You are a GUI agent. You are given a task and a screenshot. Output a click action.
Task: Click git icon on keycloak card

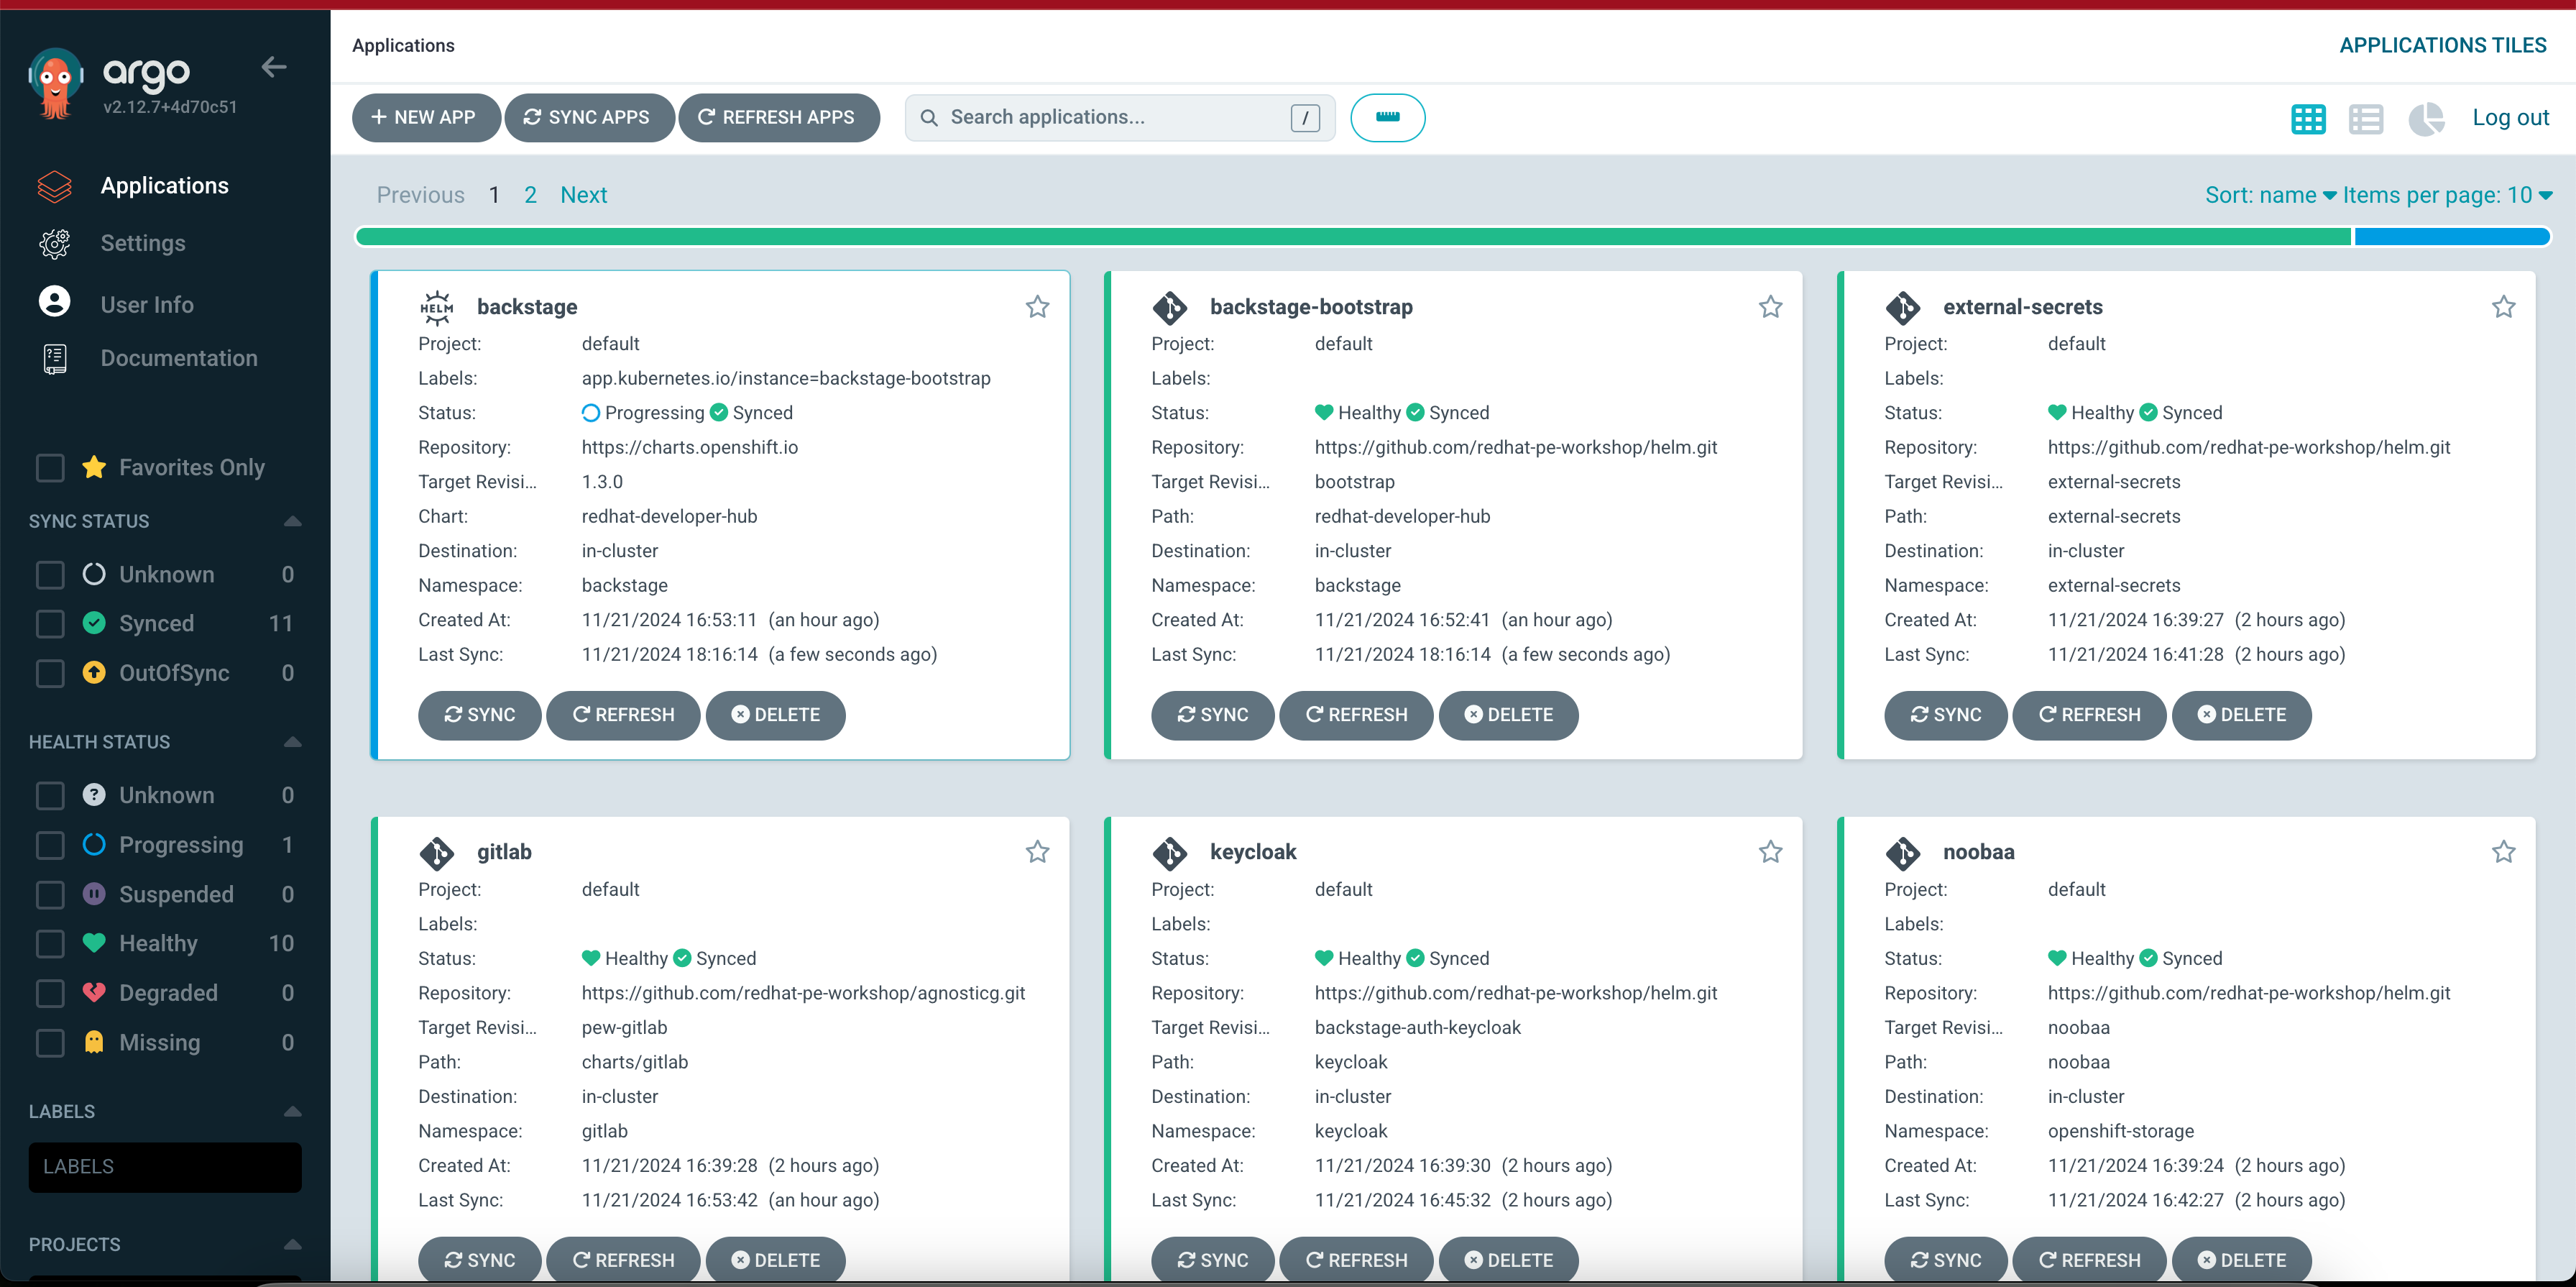click(1169, 853)
